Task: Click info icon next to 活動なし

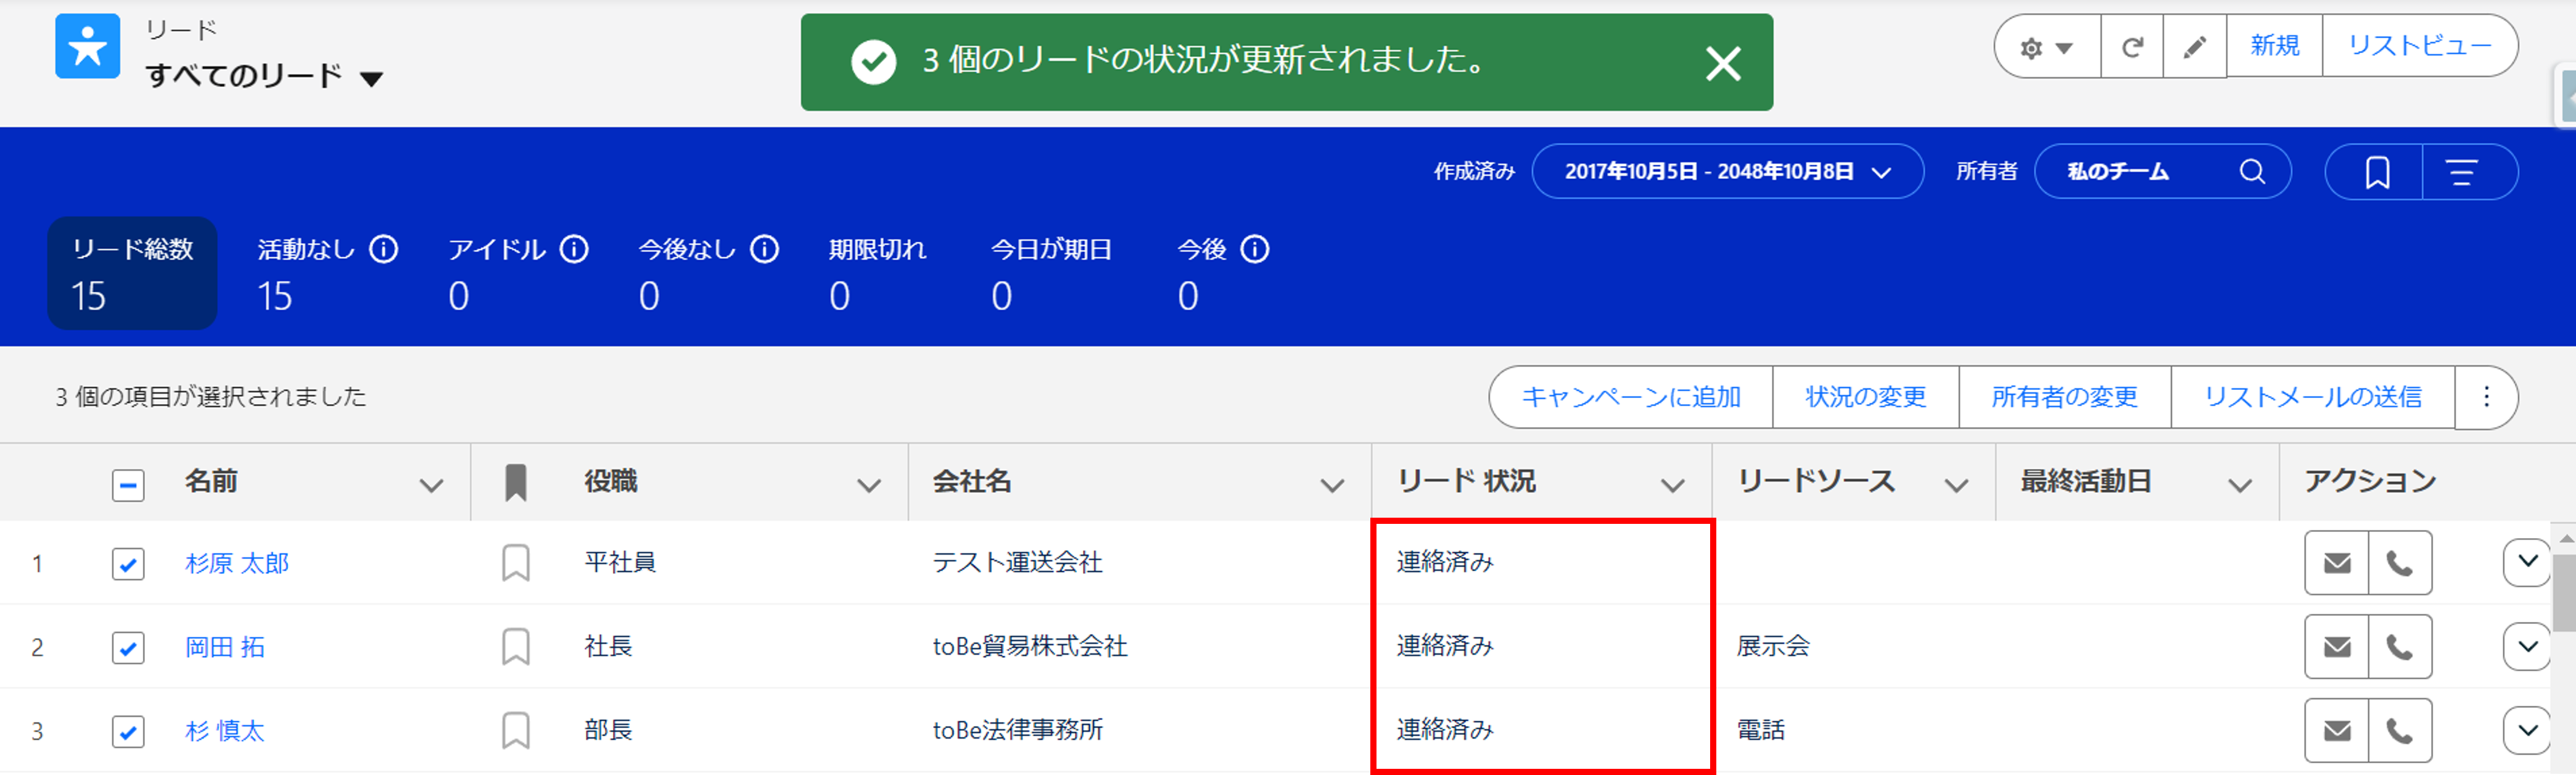Action: (x=384, y=249)
